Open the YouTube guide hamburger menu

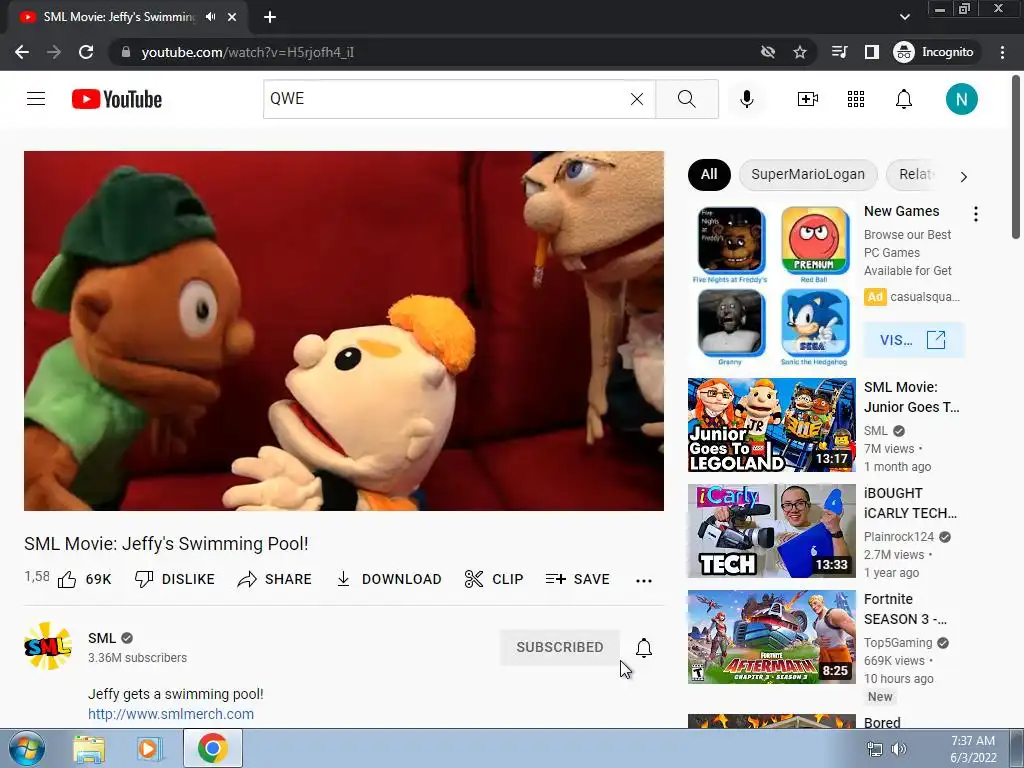36,99
